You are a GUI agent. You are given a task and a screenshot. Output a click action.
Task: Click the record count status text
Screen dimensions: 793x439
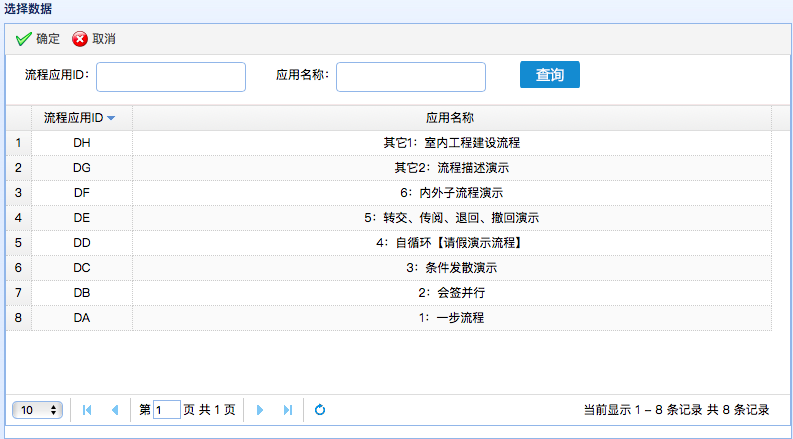point(676,410)
